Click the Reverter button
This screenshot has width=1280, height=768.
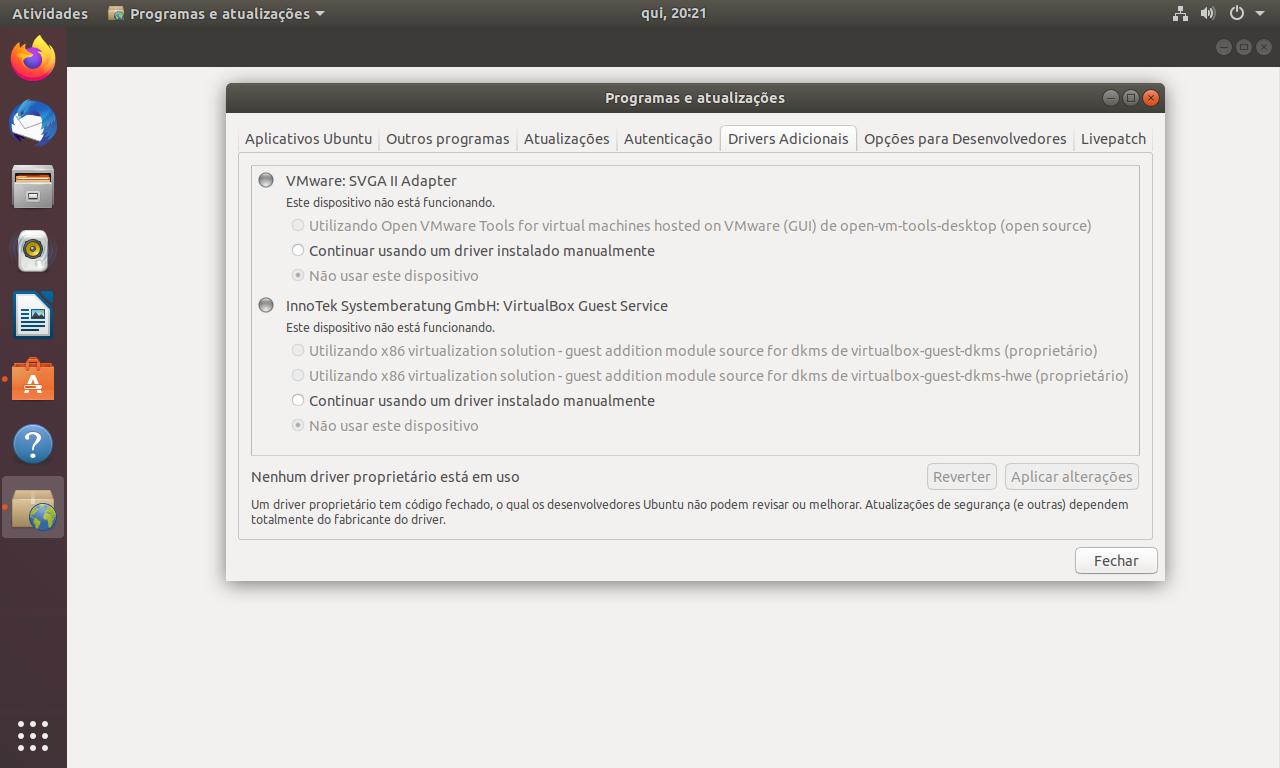(961, 476)
